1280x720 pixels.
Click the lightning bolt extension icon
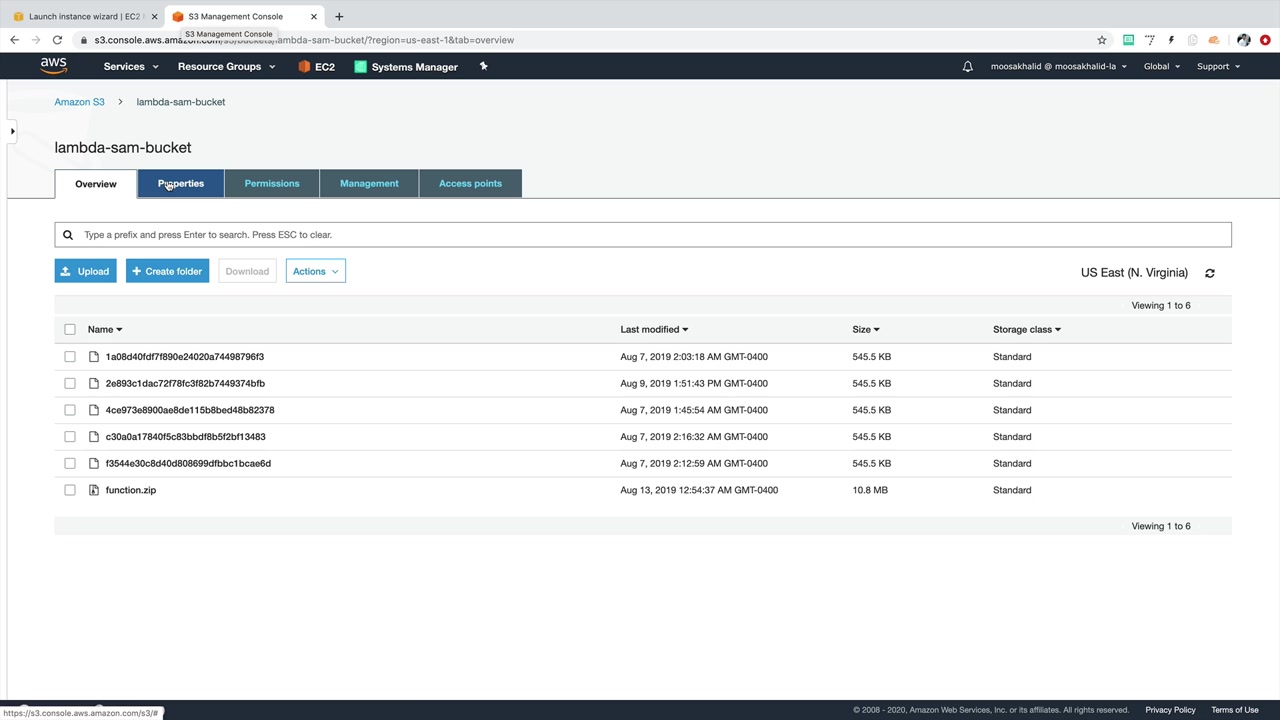(x=1171, y=40)
